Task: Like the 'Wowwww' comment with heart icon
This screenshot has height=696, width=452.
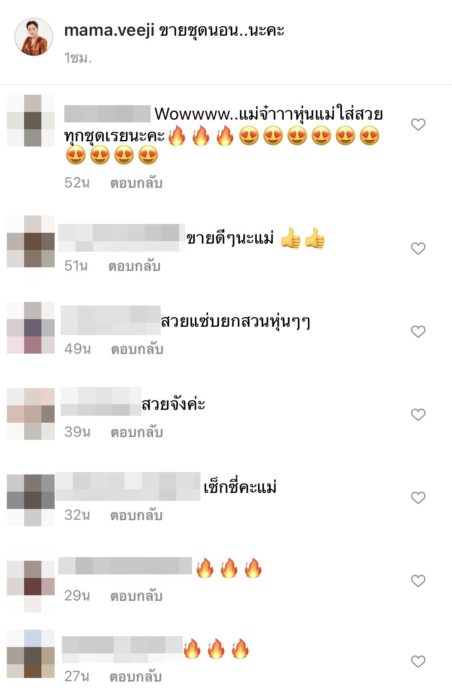Action: 418,124
